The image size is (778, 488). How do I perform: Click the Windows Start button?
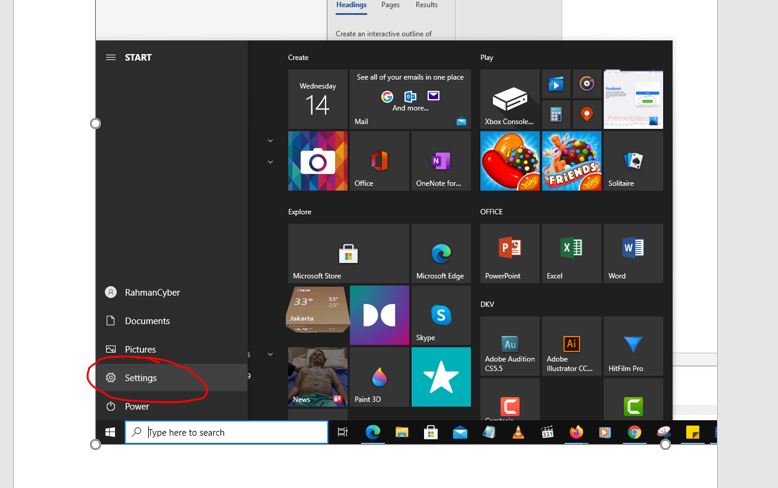[x=110, y=432]
